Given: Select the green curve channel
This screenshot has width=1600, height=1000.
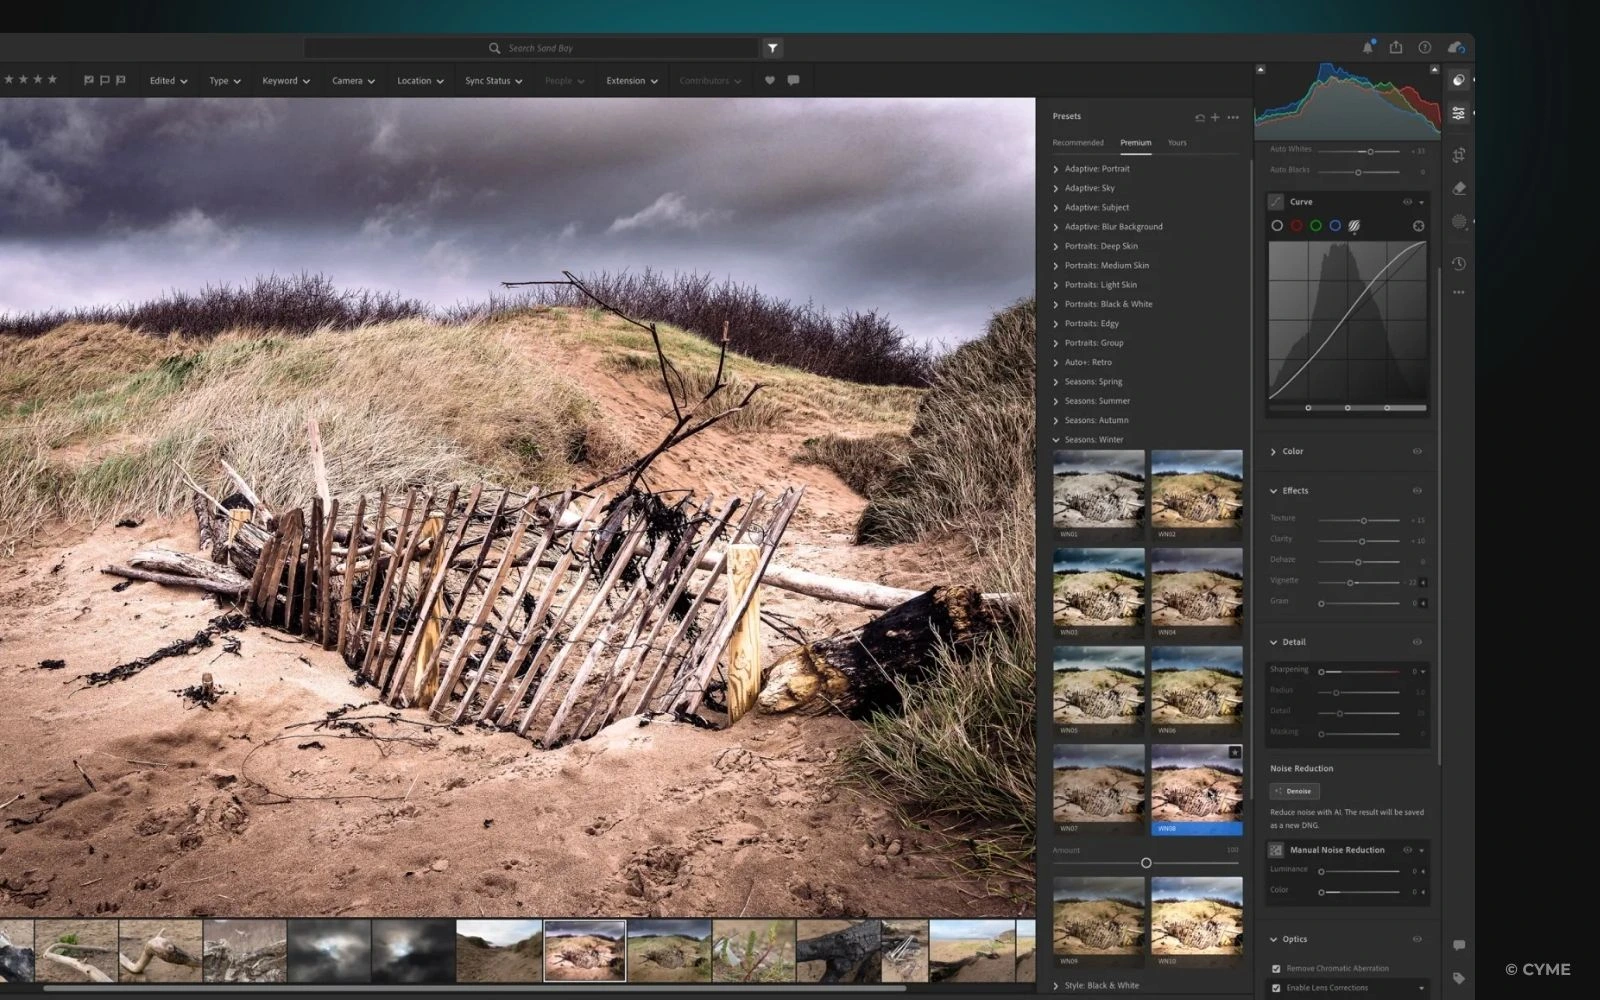Looking at the screenshot, I should (1316, 226).
